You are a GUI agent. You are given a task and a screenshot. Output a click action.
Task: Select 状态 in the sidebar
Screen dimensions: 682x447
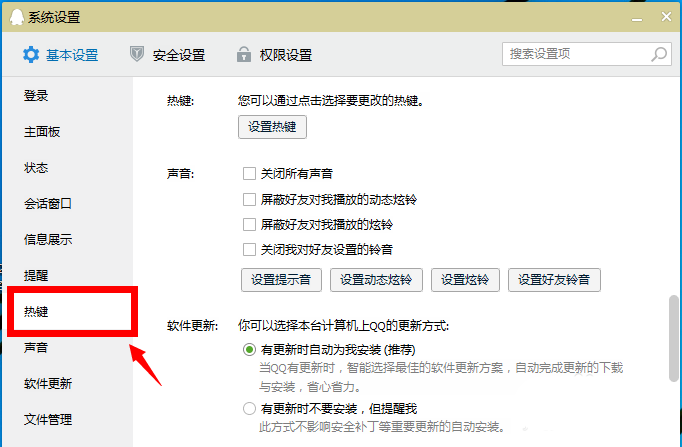pos(36,167)
